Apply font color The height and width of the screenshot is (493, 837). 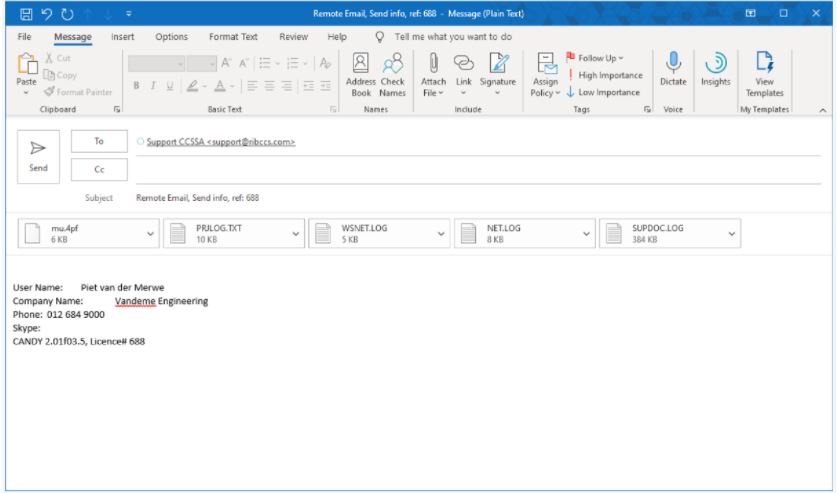pos(220,86)
